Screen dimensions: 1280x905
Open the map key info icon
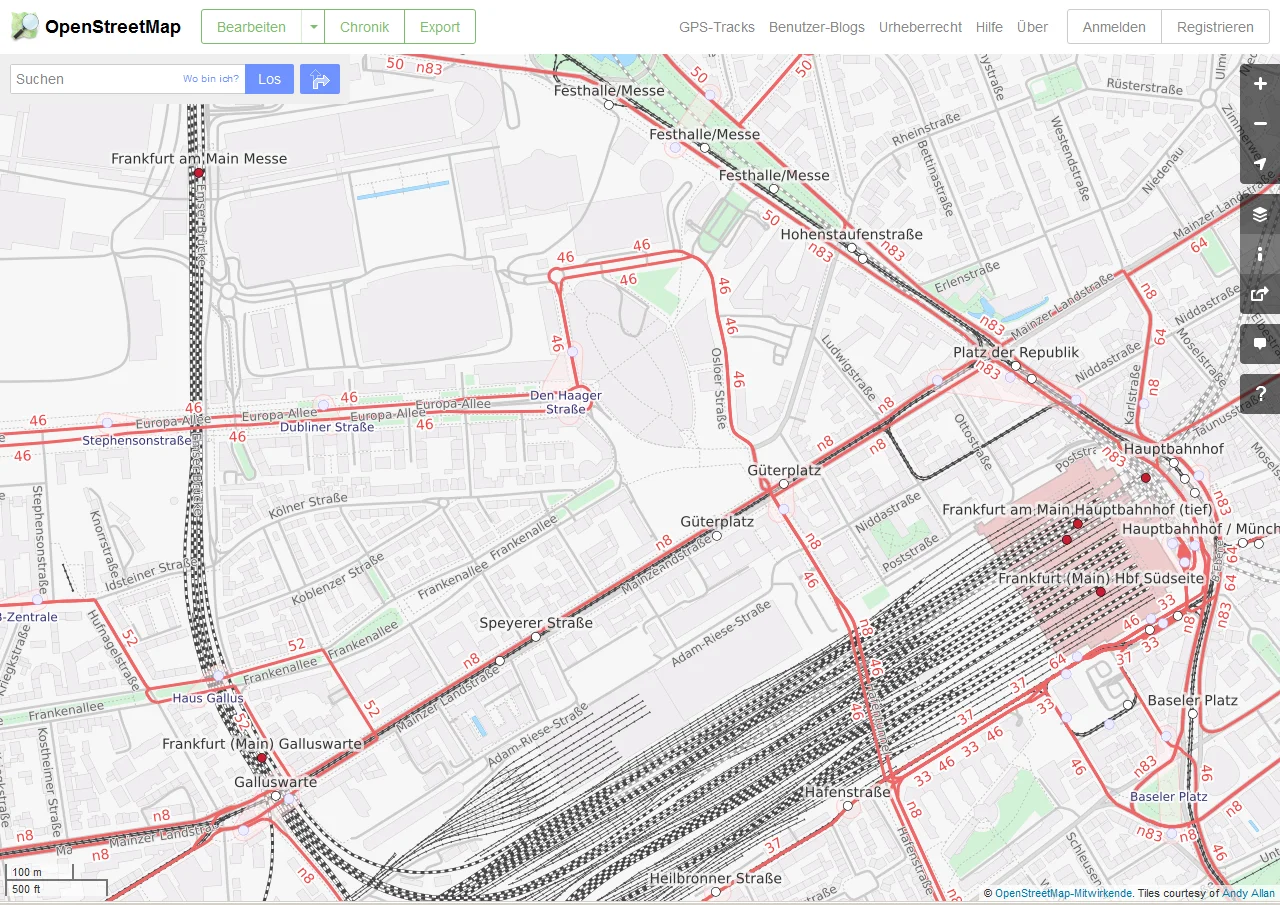1260,254
